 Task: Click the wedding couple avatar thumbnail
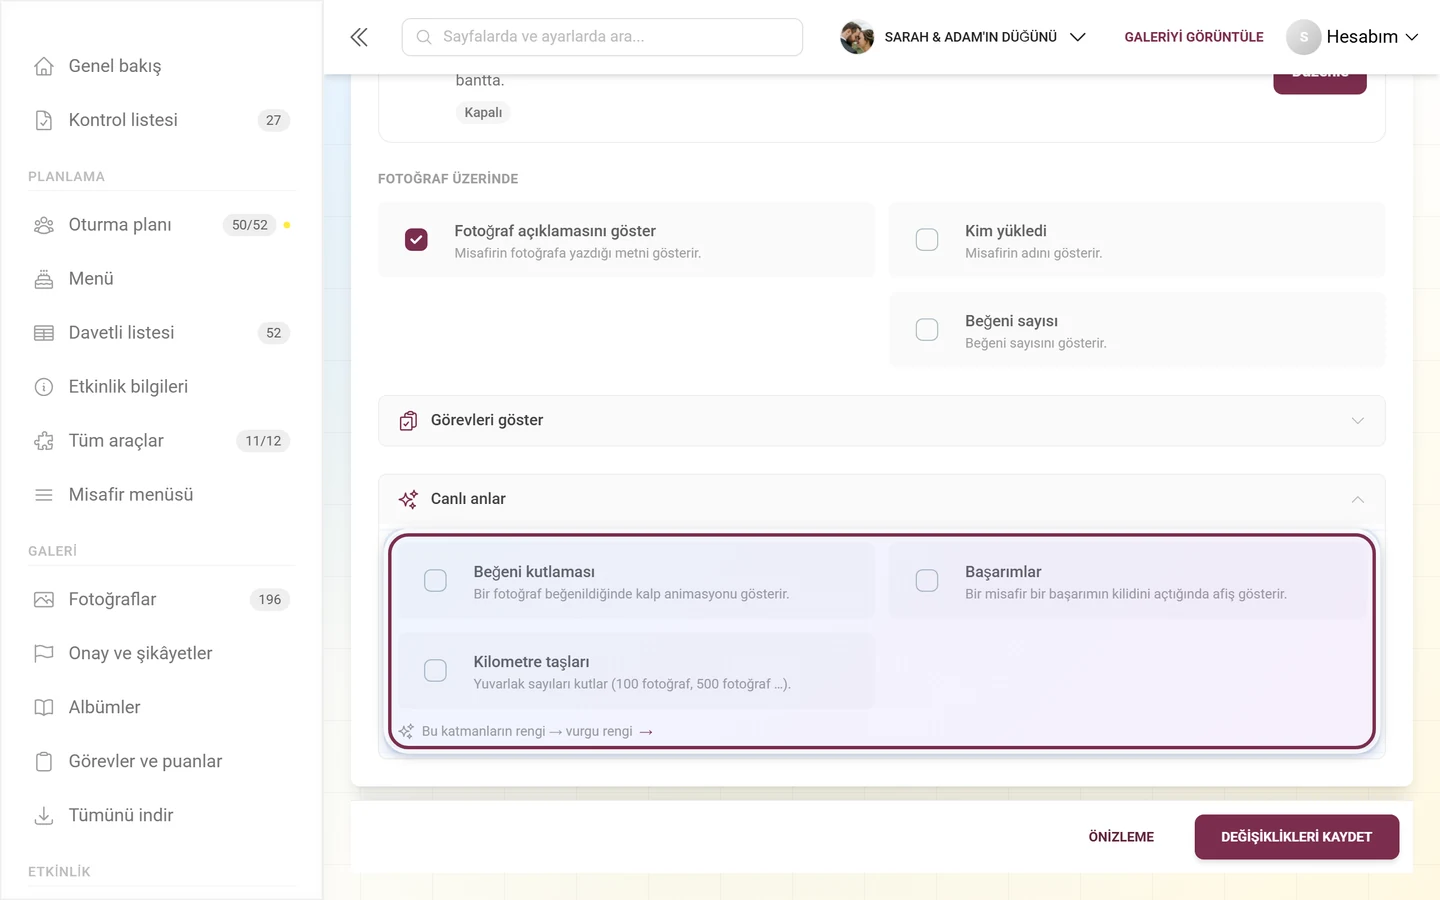point(857,37)
